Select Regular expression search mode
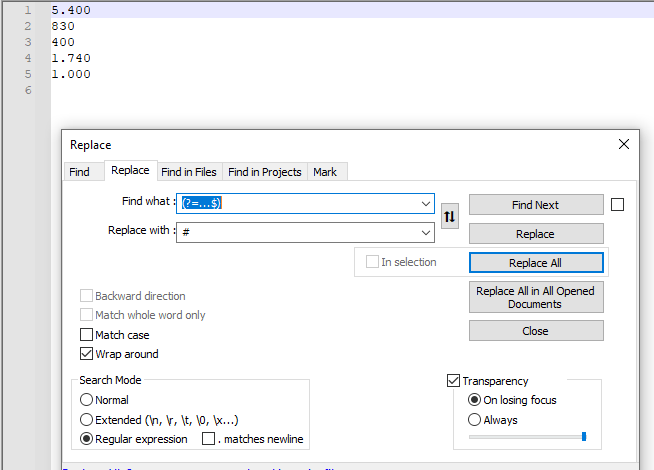 (86, 439)
